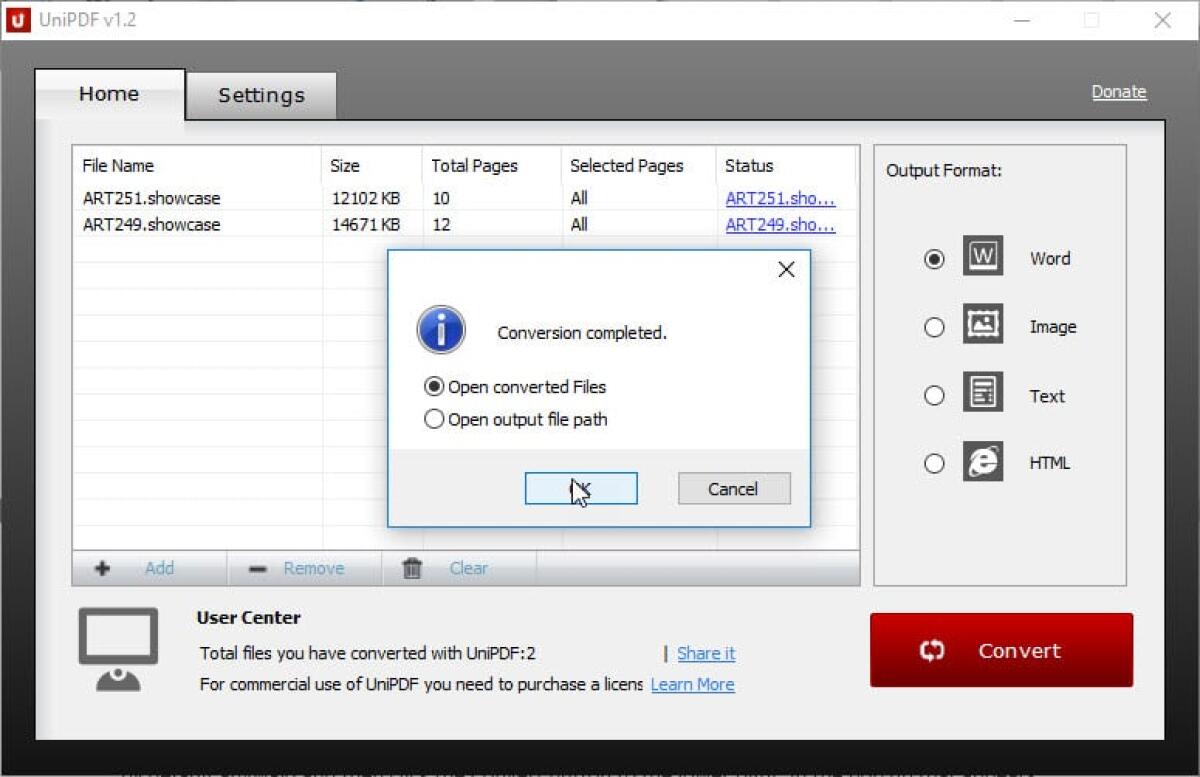The height and width of the screenshot is (777, 1200).
Task: Switch to the Settings tab
Action: pos(260,94)
